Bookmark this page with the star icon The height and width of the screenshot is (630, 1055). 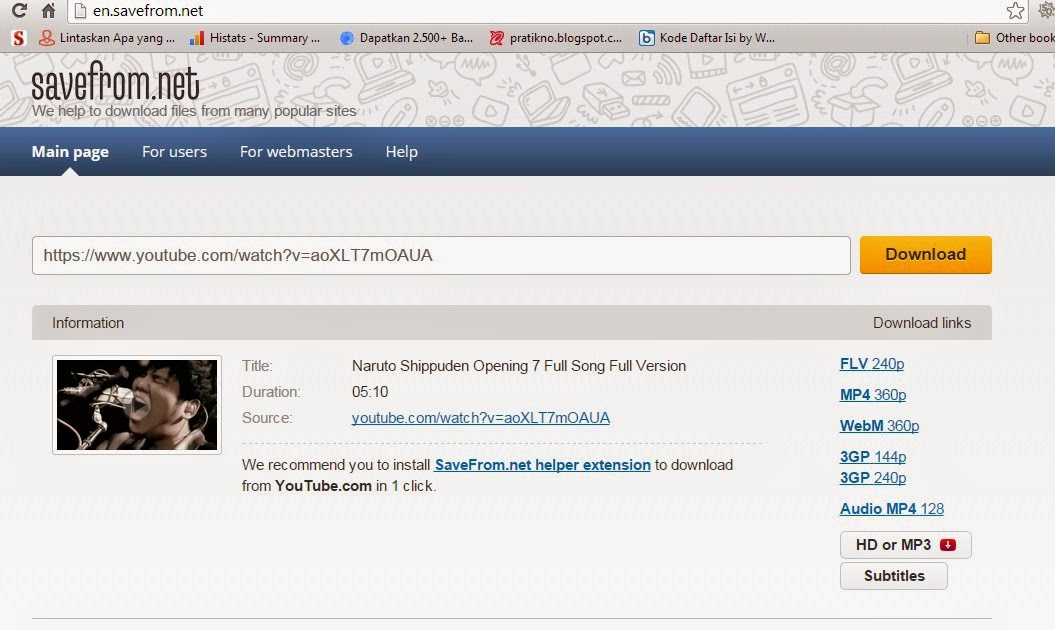[1015, 10]
